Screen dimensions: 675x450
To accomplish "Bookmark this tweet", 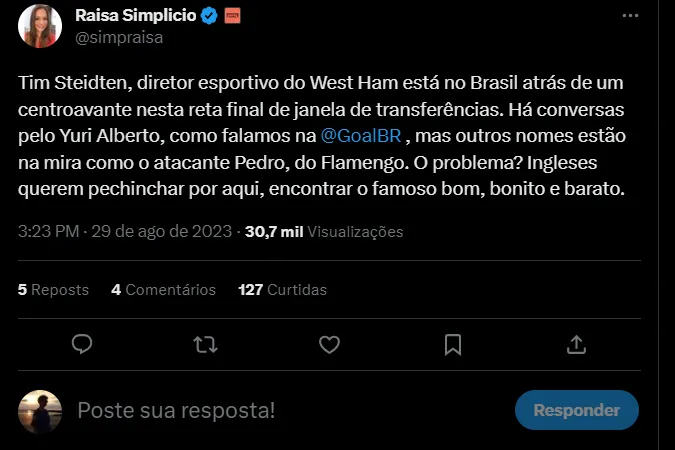I will tap(452, 344).
